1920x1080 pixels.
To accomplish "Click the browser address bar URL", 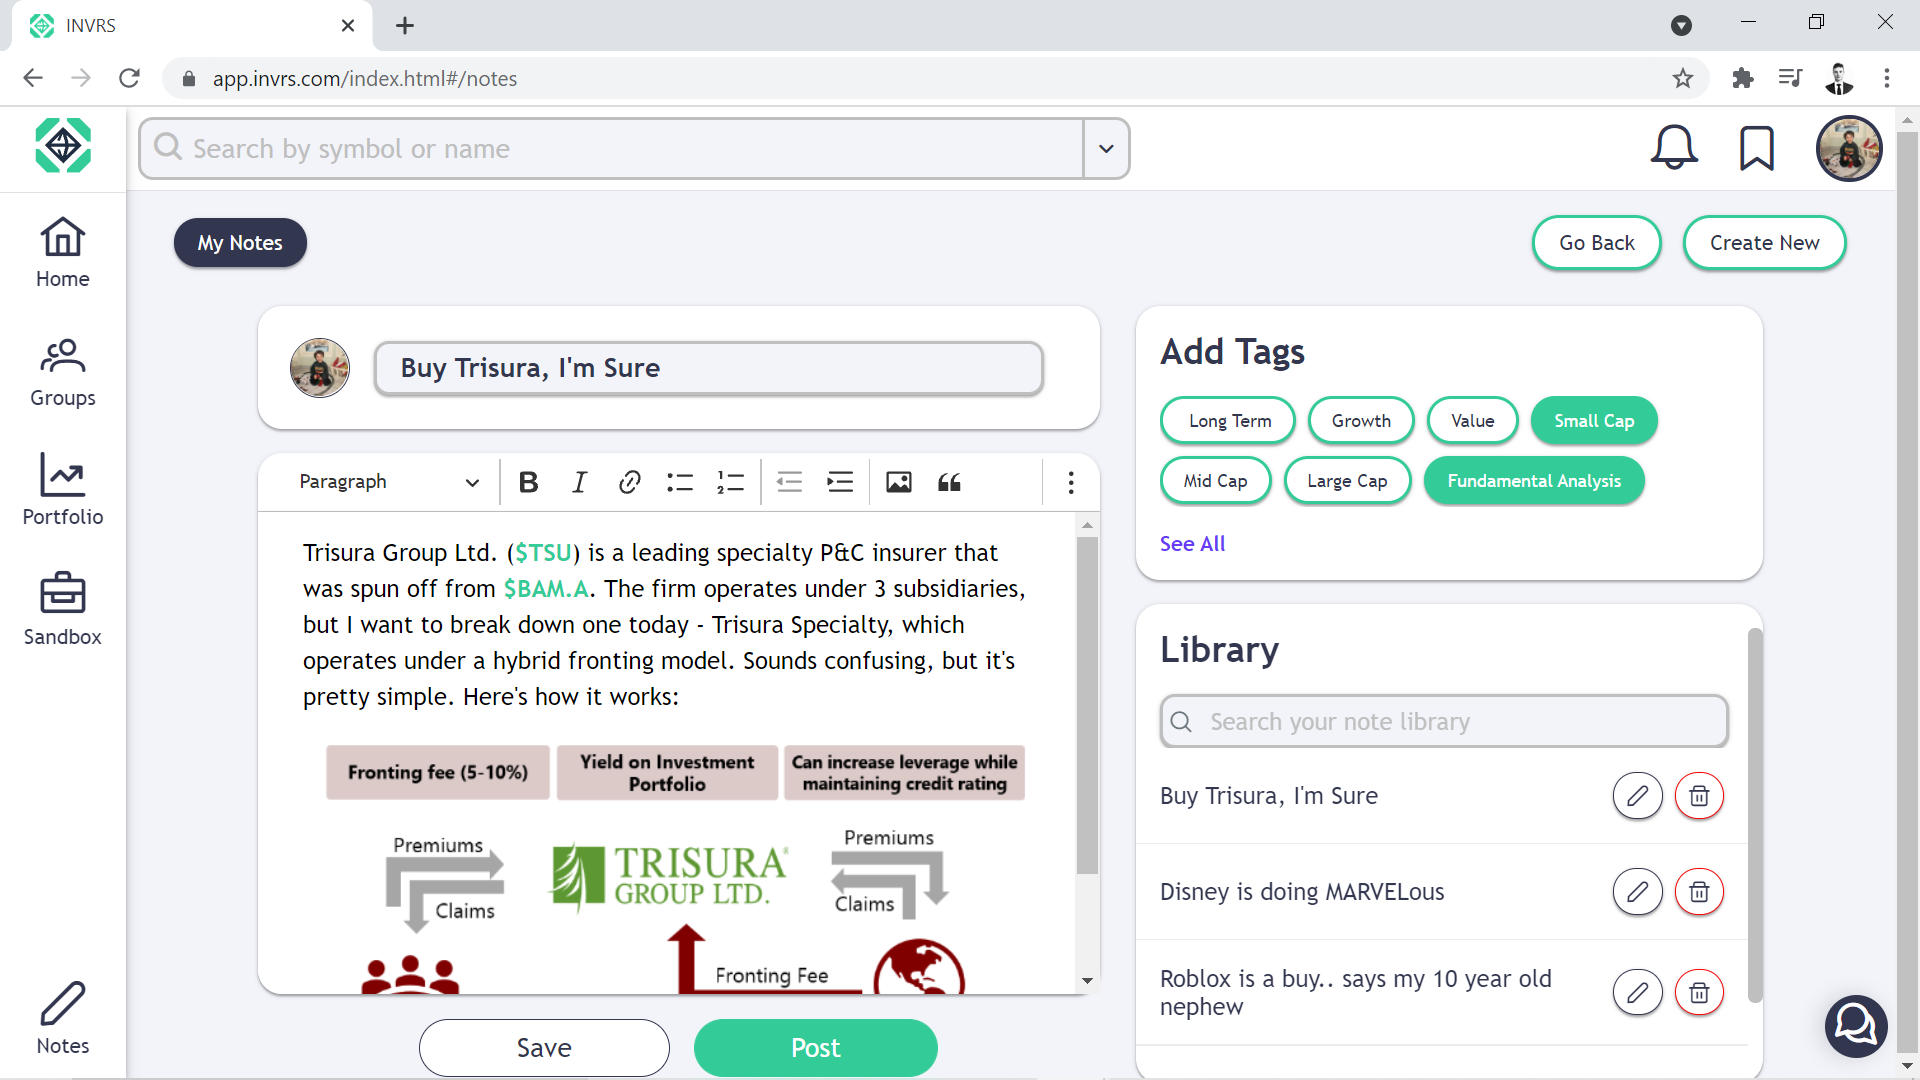I will coord(364,78).
